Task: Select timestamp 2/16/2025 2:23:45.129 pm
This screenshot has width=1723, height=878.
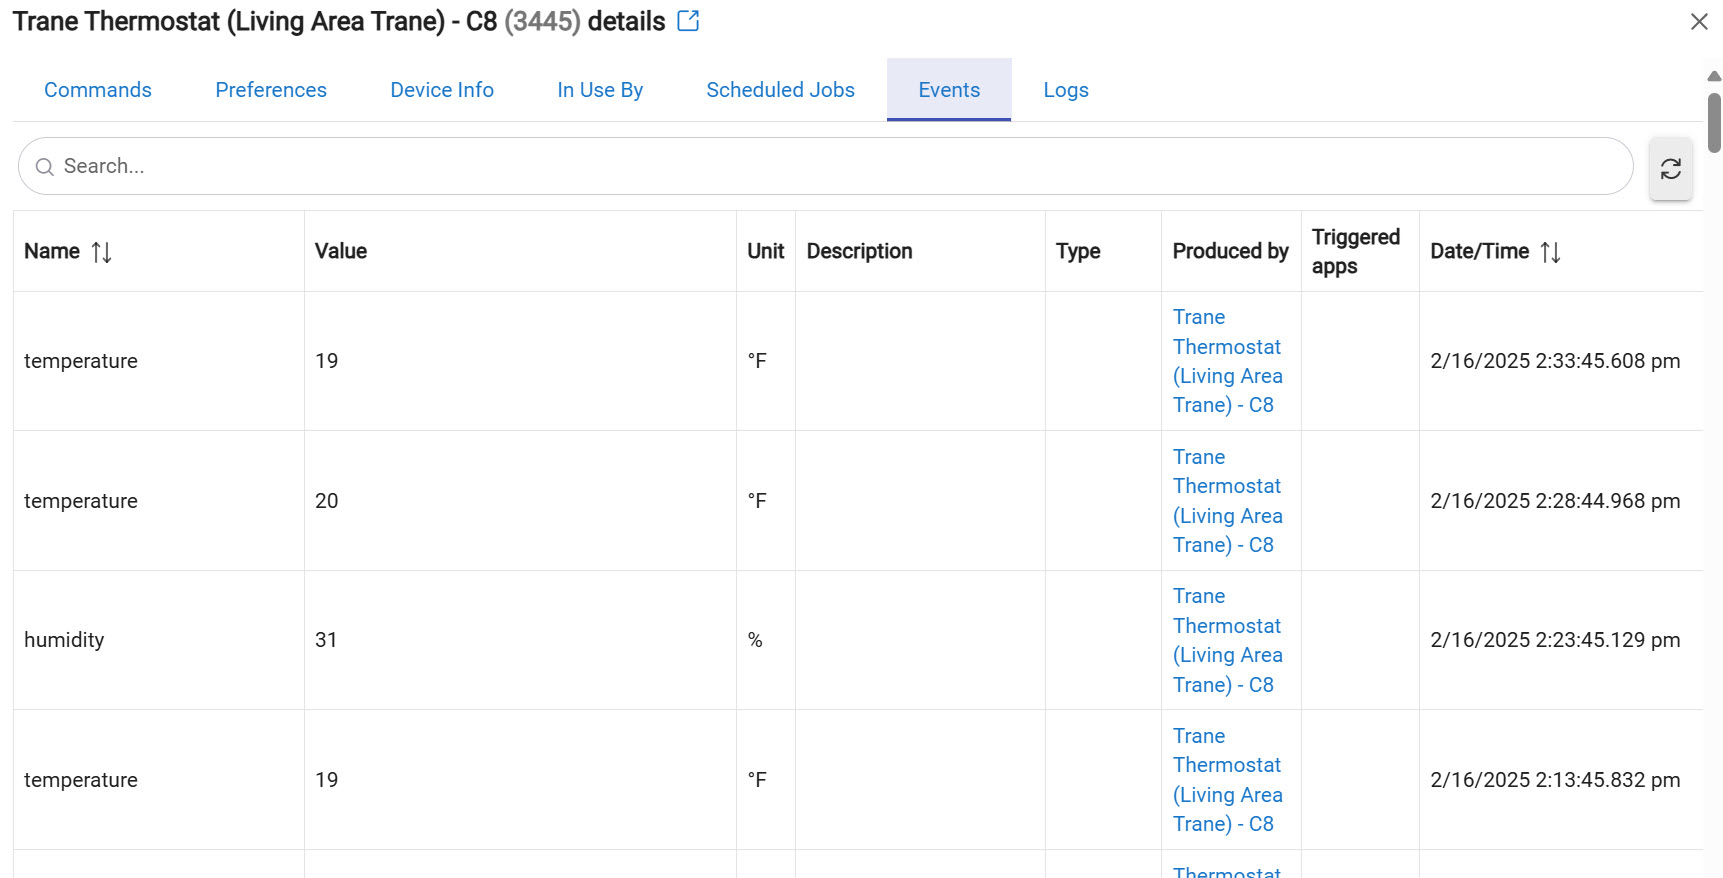Action: click(x=1555, y=640)
